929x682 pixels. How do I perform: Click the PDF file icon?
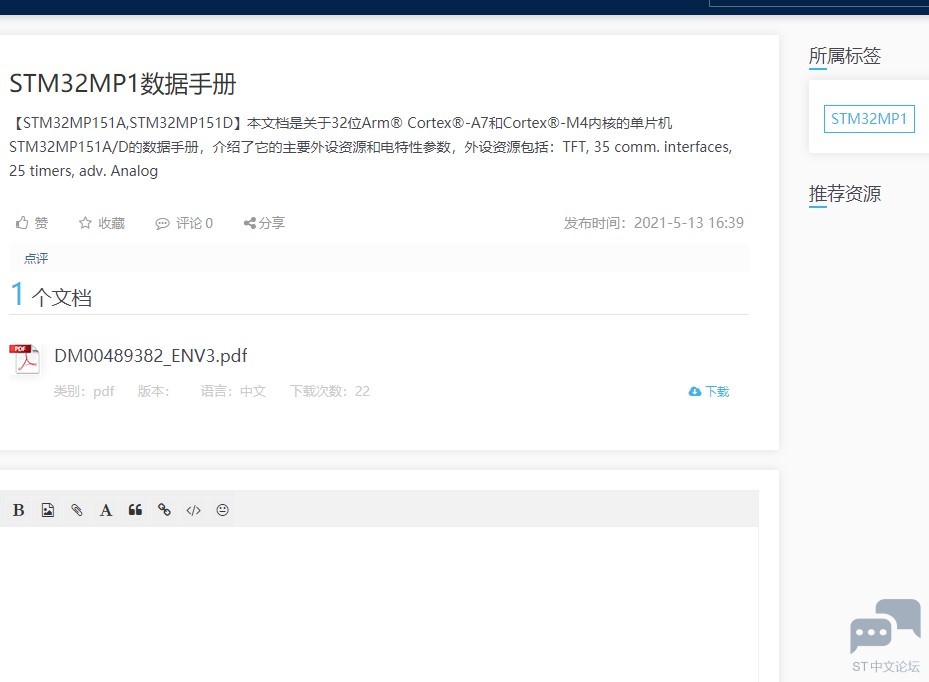[x=24, y=358]
